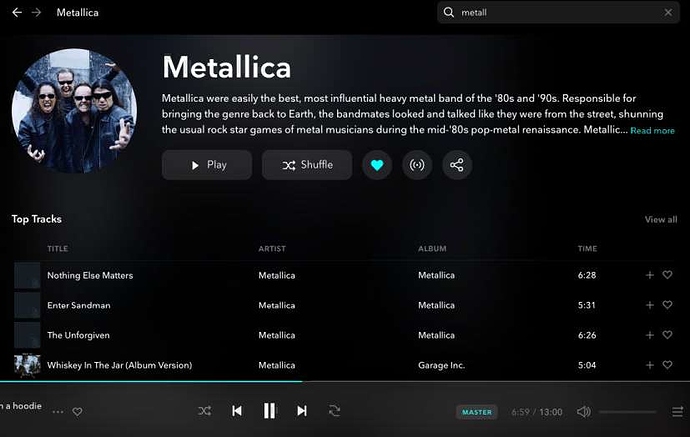The height and width of the screenshot is (437, 690).
Task: Select Enter Sandman track title
Action: [x=79, y=305]
